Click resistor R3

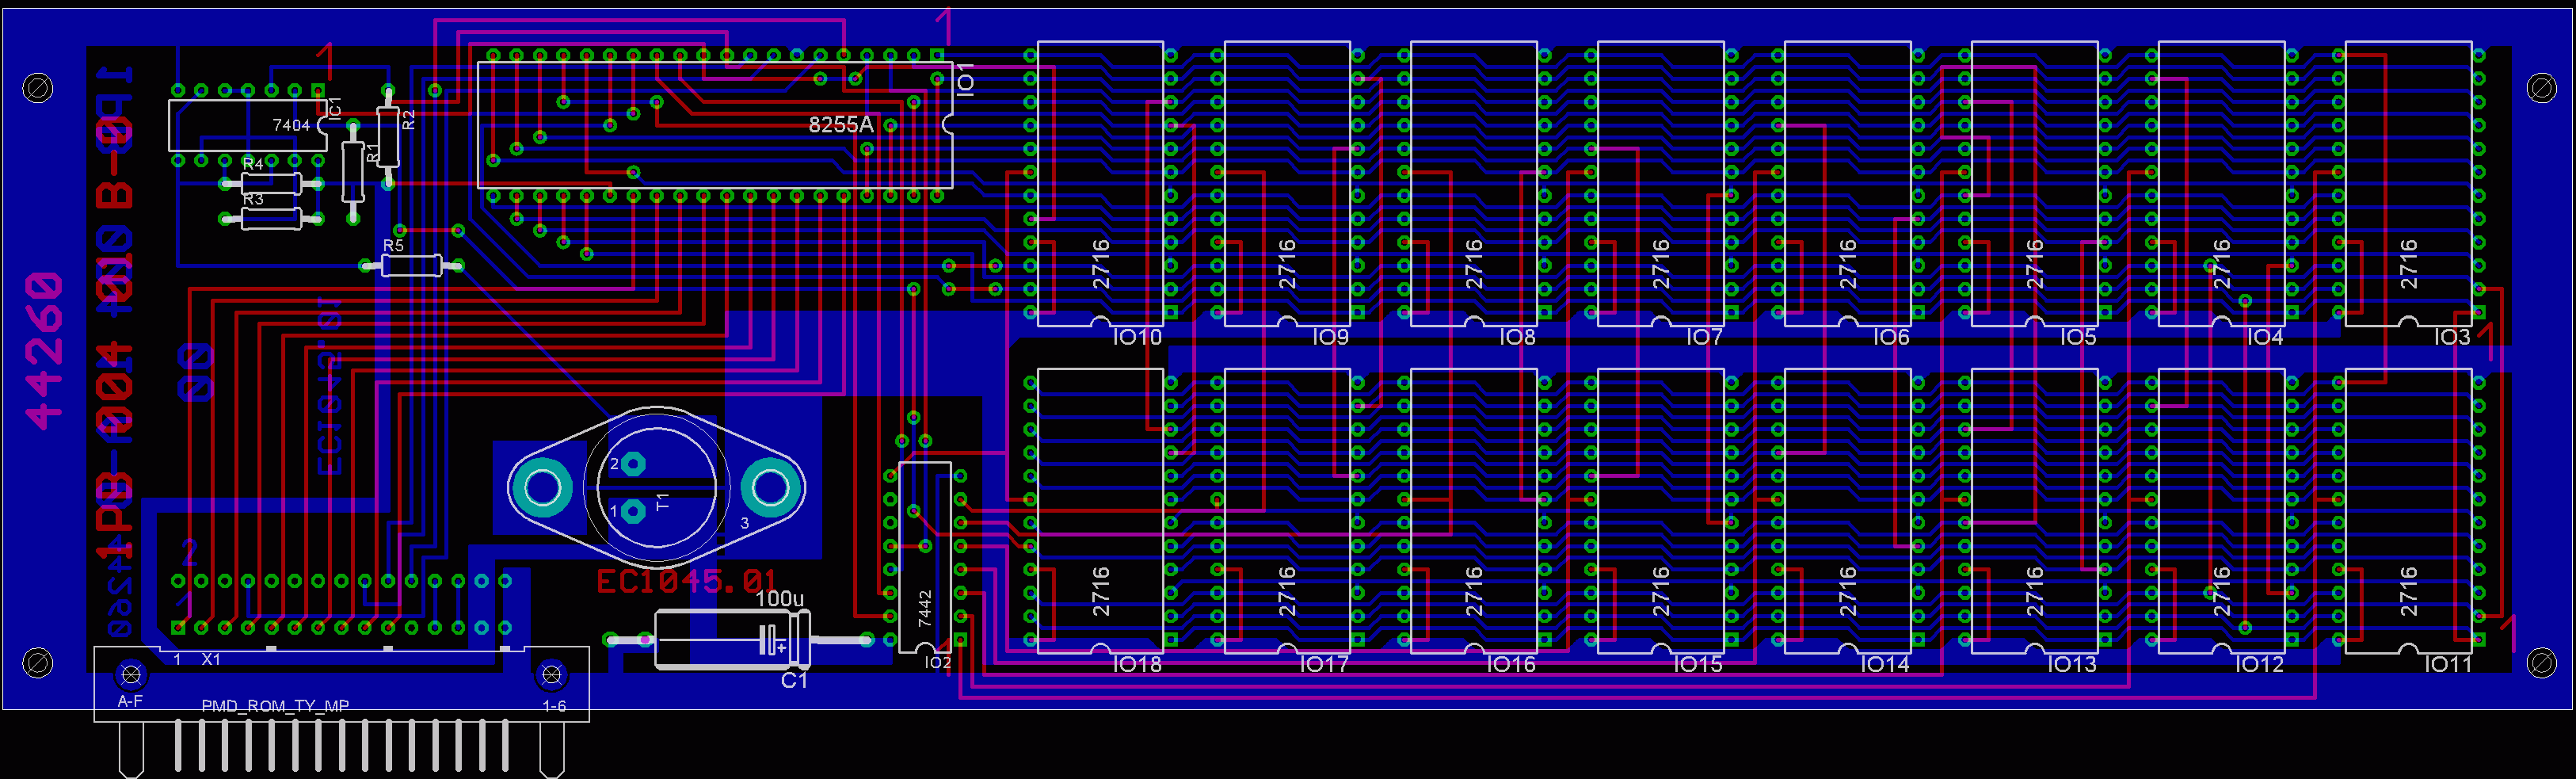(x=271, y=218)
